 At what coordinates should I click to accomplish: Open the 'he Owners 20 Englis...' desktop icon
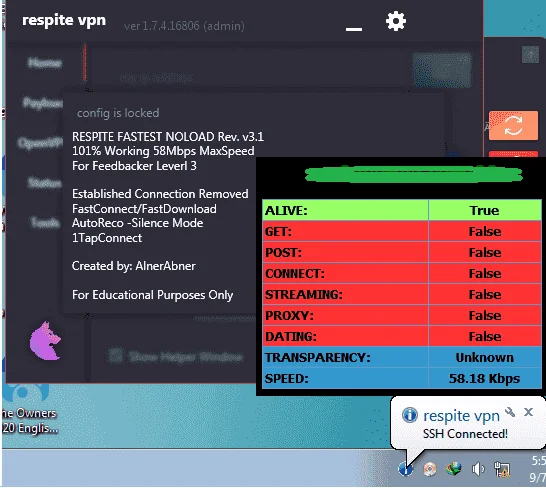coord(30,409)
